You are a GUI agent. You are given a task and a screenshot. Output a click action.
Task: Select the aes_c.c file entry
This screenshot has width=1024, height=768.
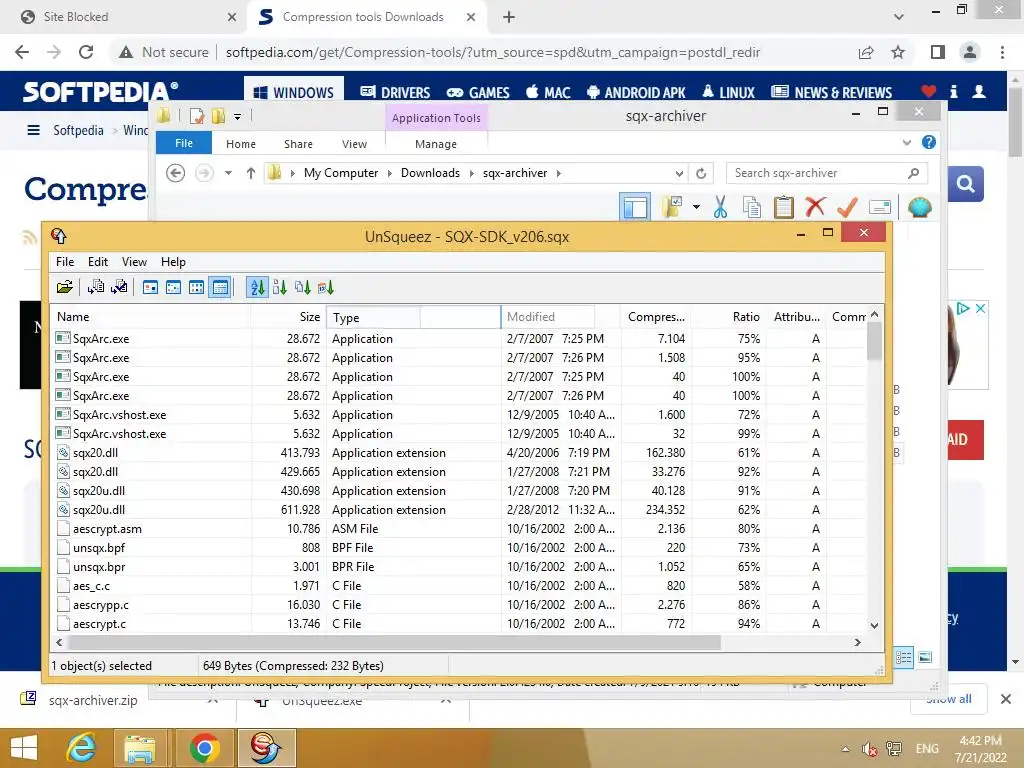tap(460, 586)
